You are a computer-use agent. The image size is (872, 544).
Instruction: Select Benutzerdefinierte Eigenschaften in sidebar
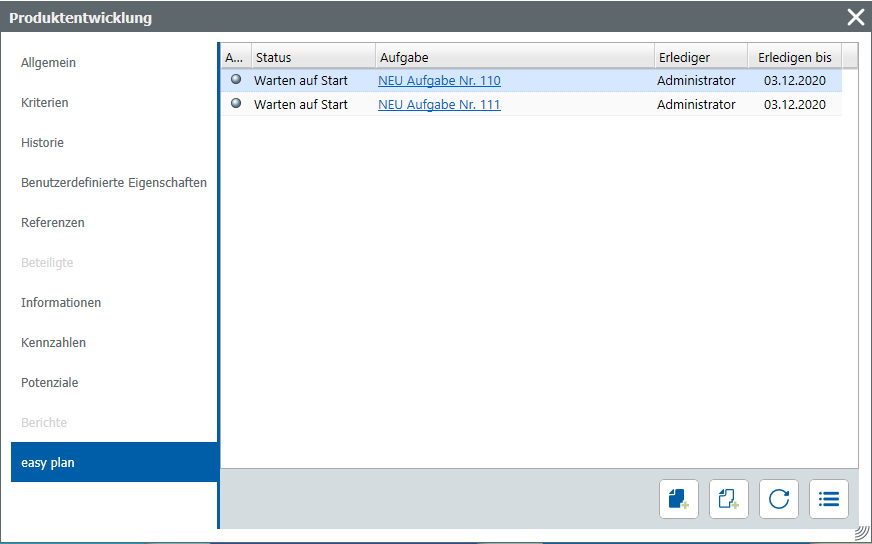pyautogui.click(x=114, y=183)
